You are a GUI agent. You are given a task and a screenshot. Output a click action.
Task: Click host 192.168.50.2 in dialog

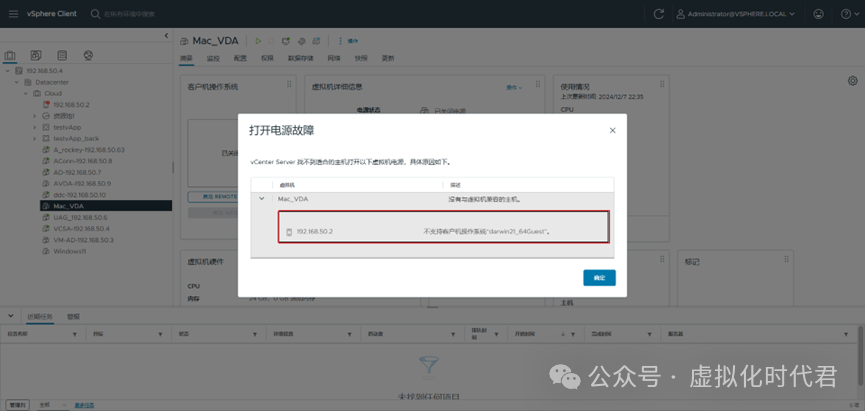click(314, 232)
